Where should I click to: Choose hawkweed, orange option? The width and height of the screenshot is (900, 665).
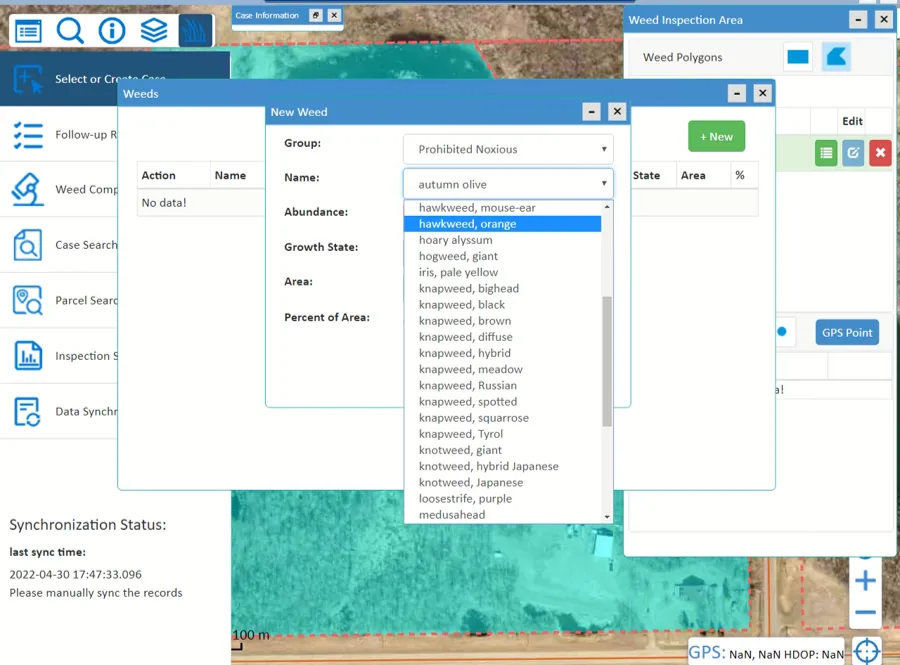coord(502,224)
